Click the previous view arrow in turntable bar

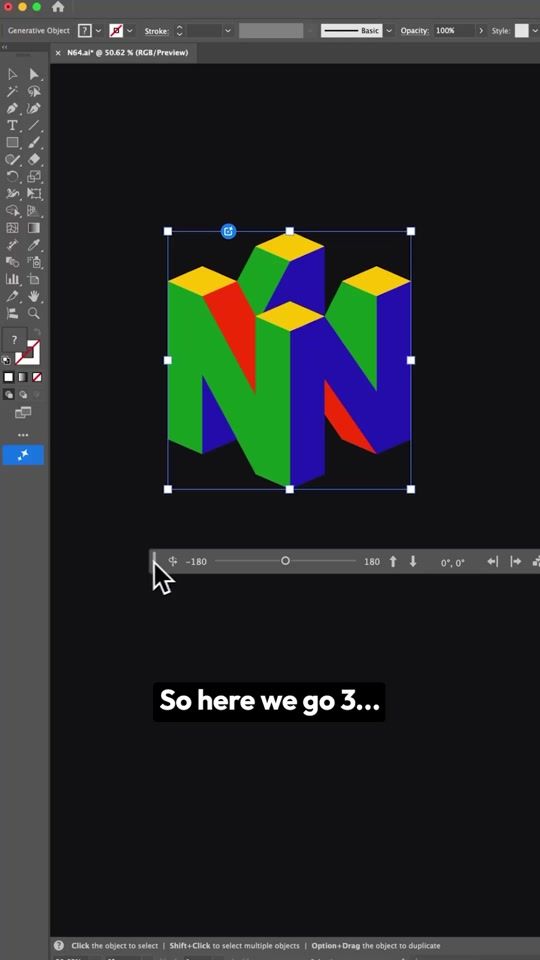(492, 561)
